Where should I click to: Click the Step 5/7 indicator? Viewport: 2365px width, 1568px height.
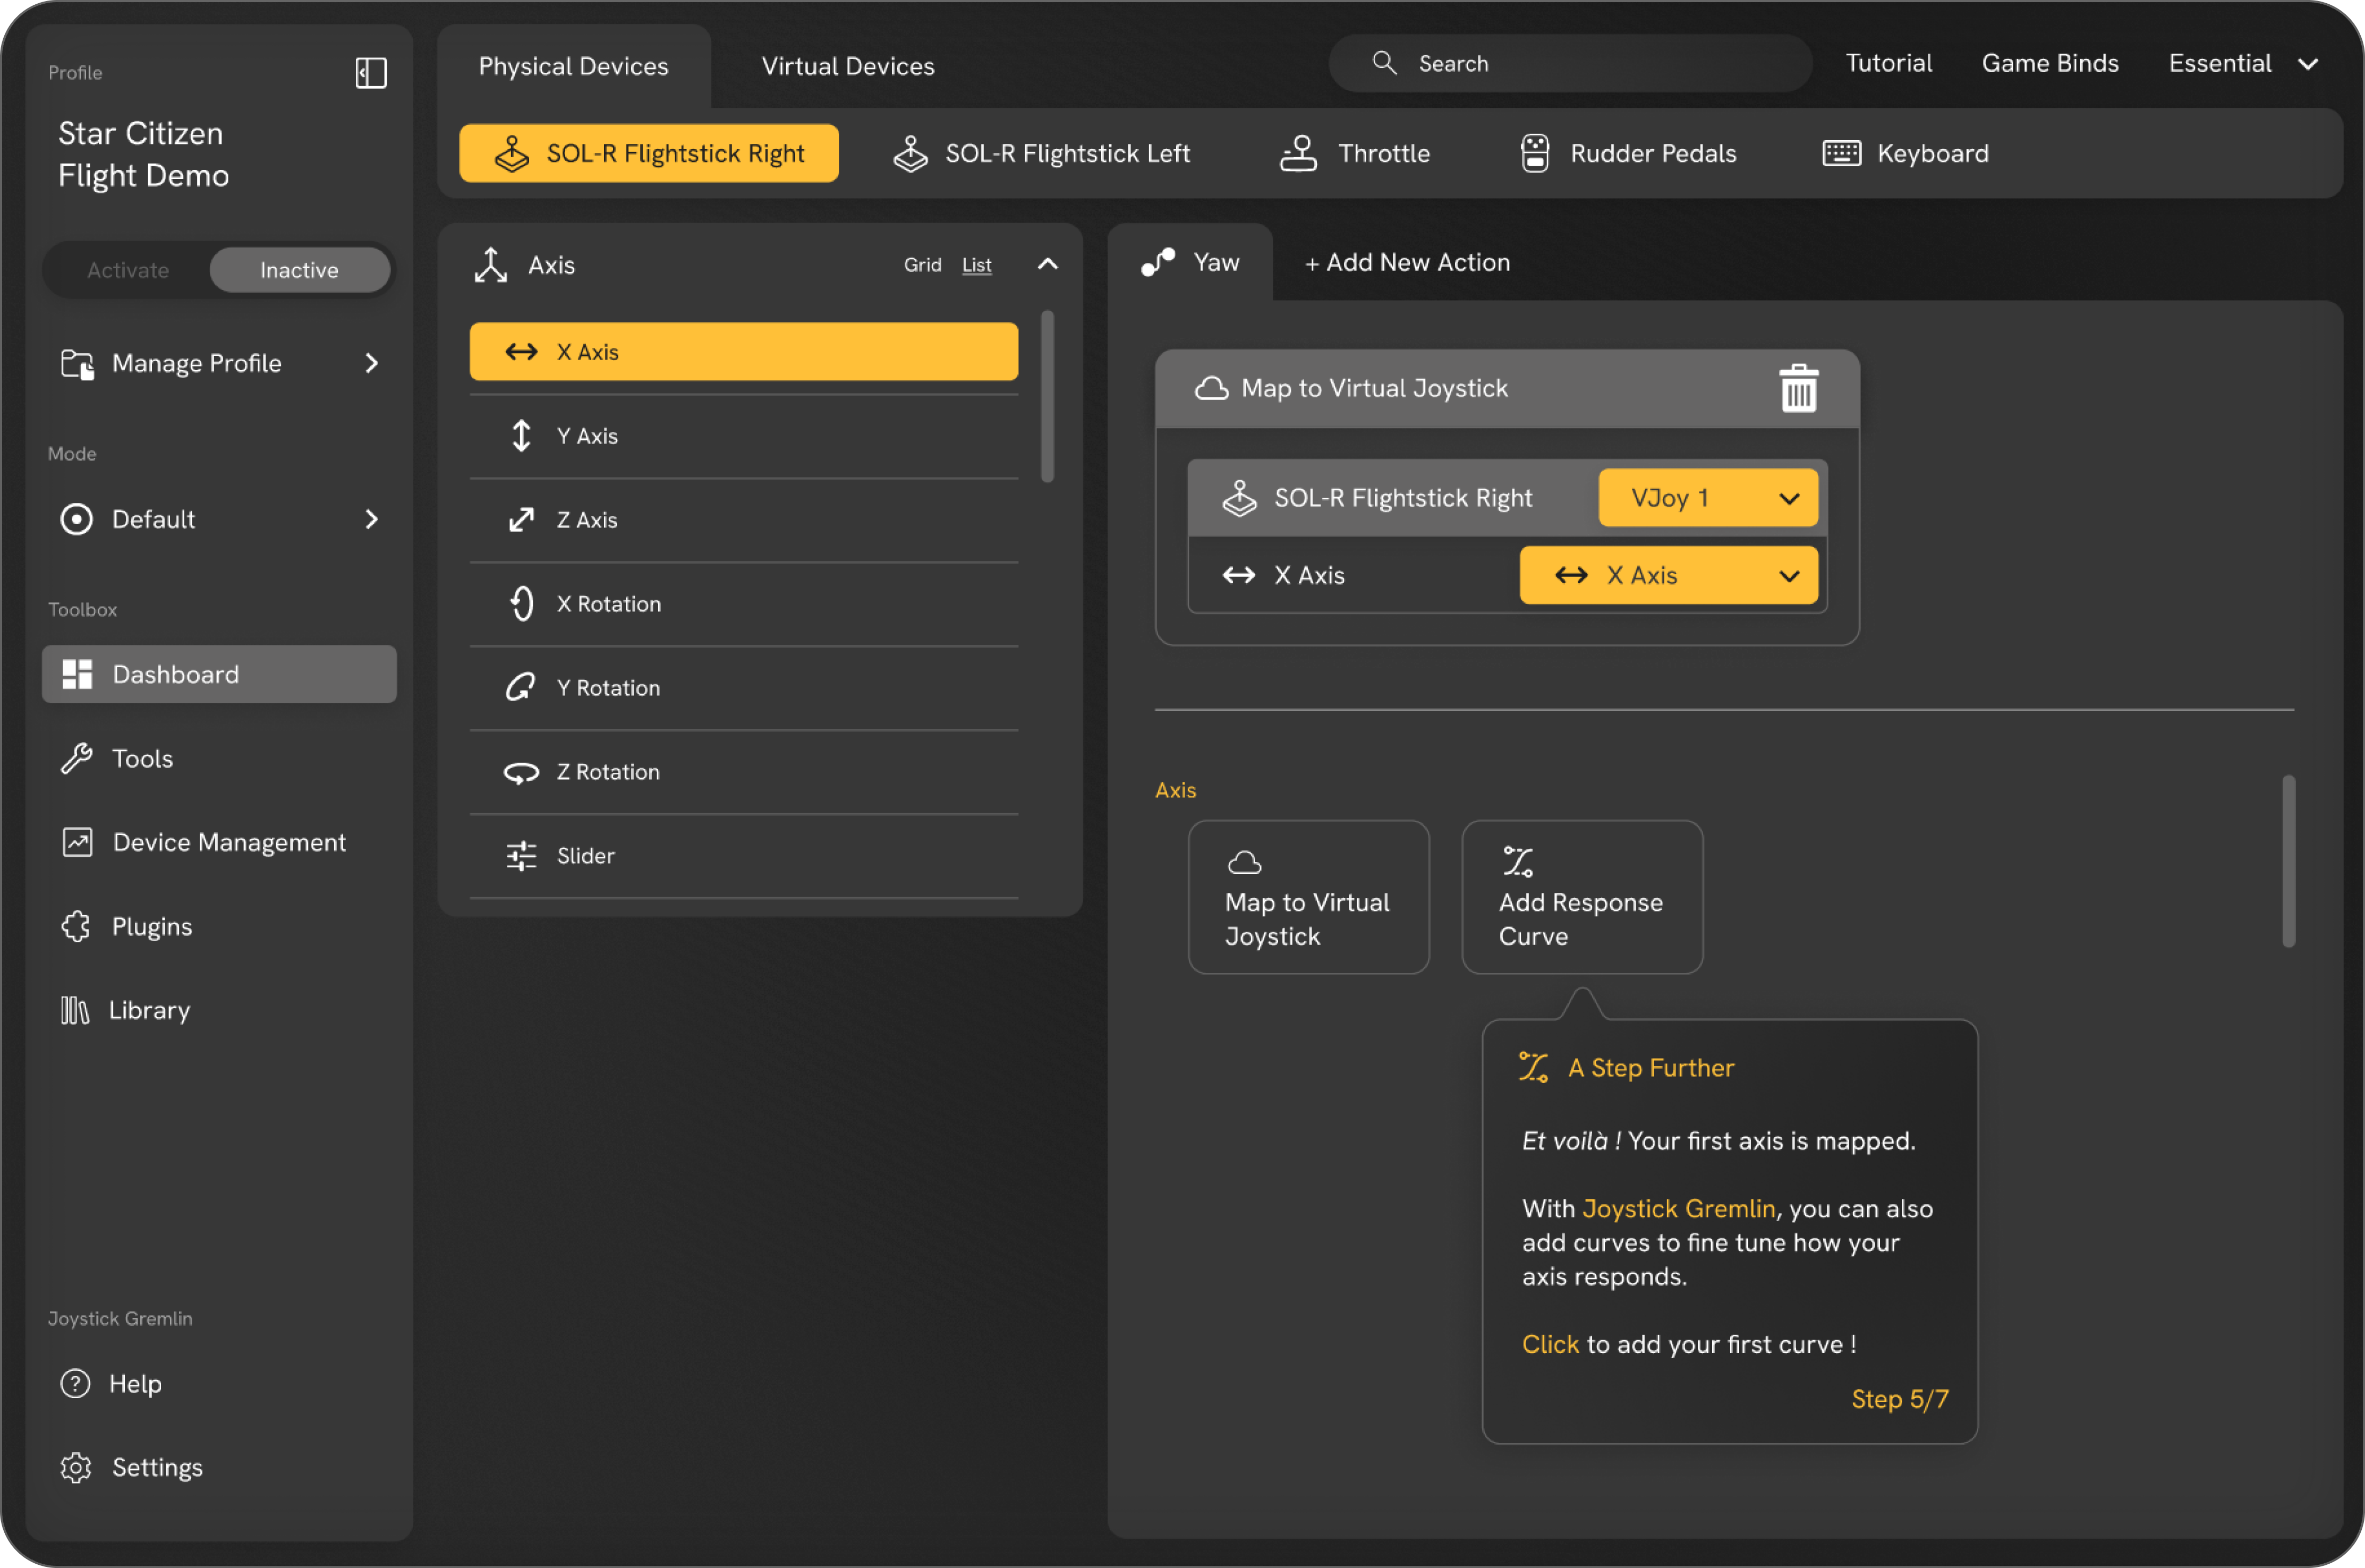[x=1899, y=1399]
